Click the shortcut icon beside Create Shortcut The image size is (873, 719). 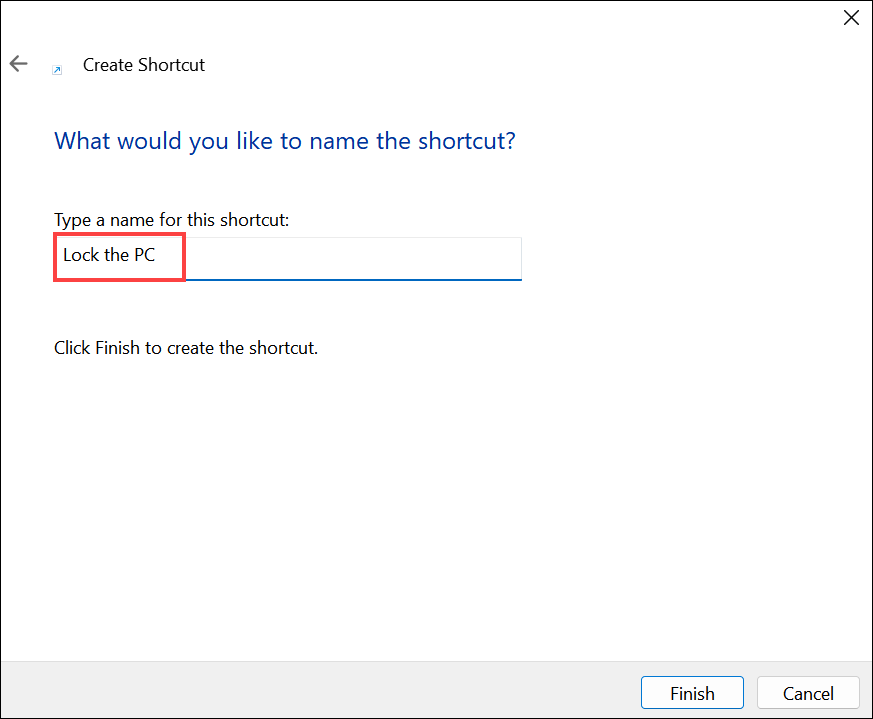[x=57, y=69]
